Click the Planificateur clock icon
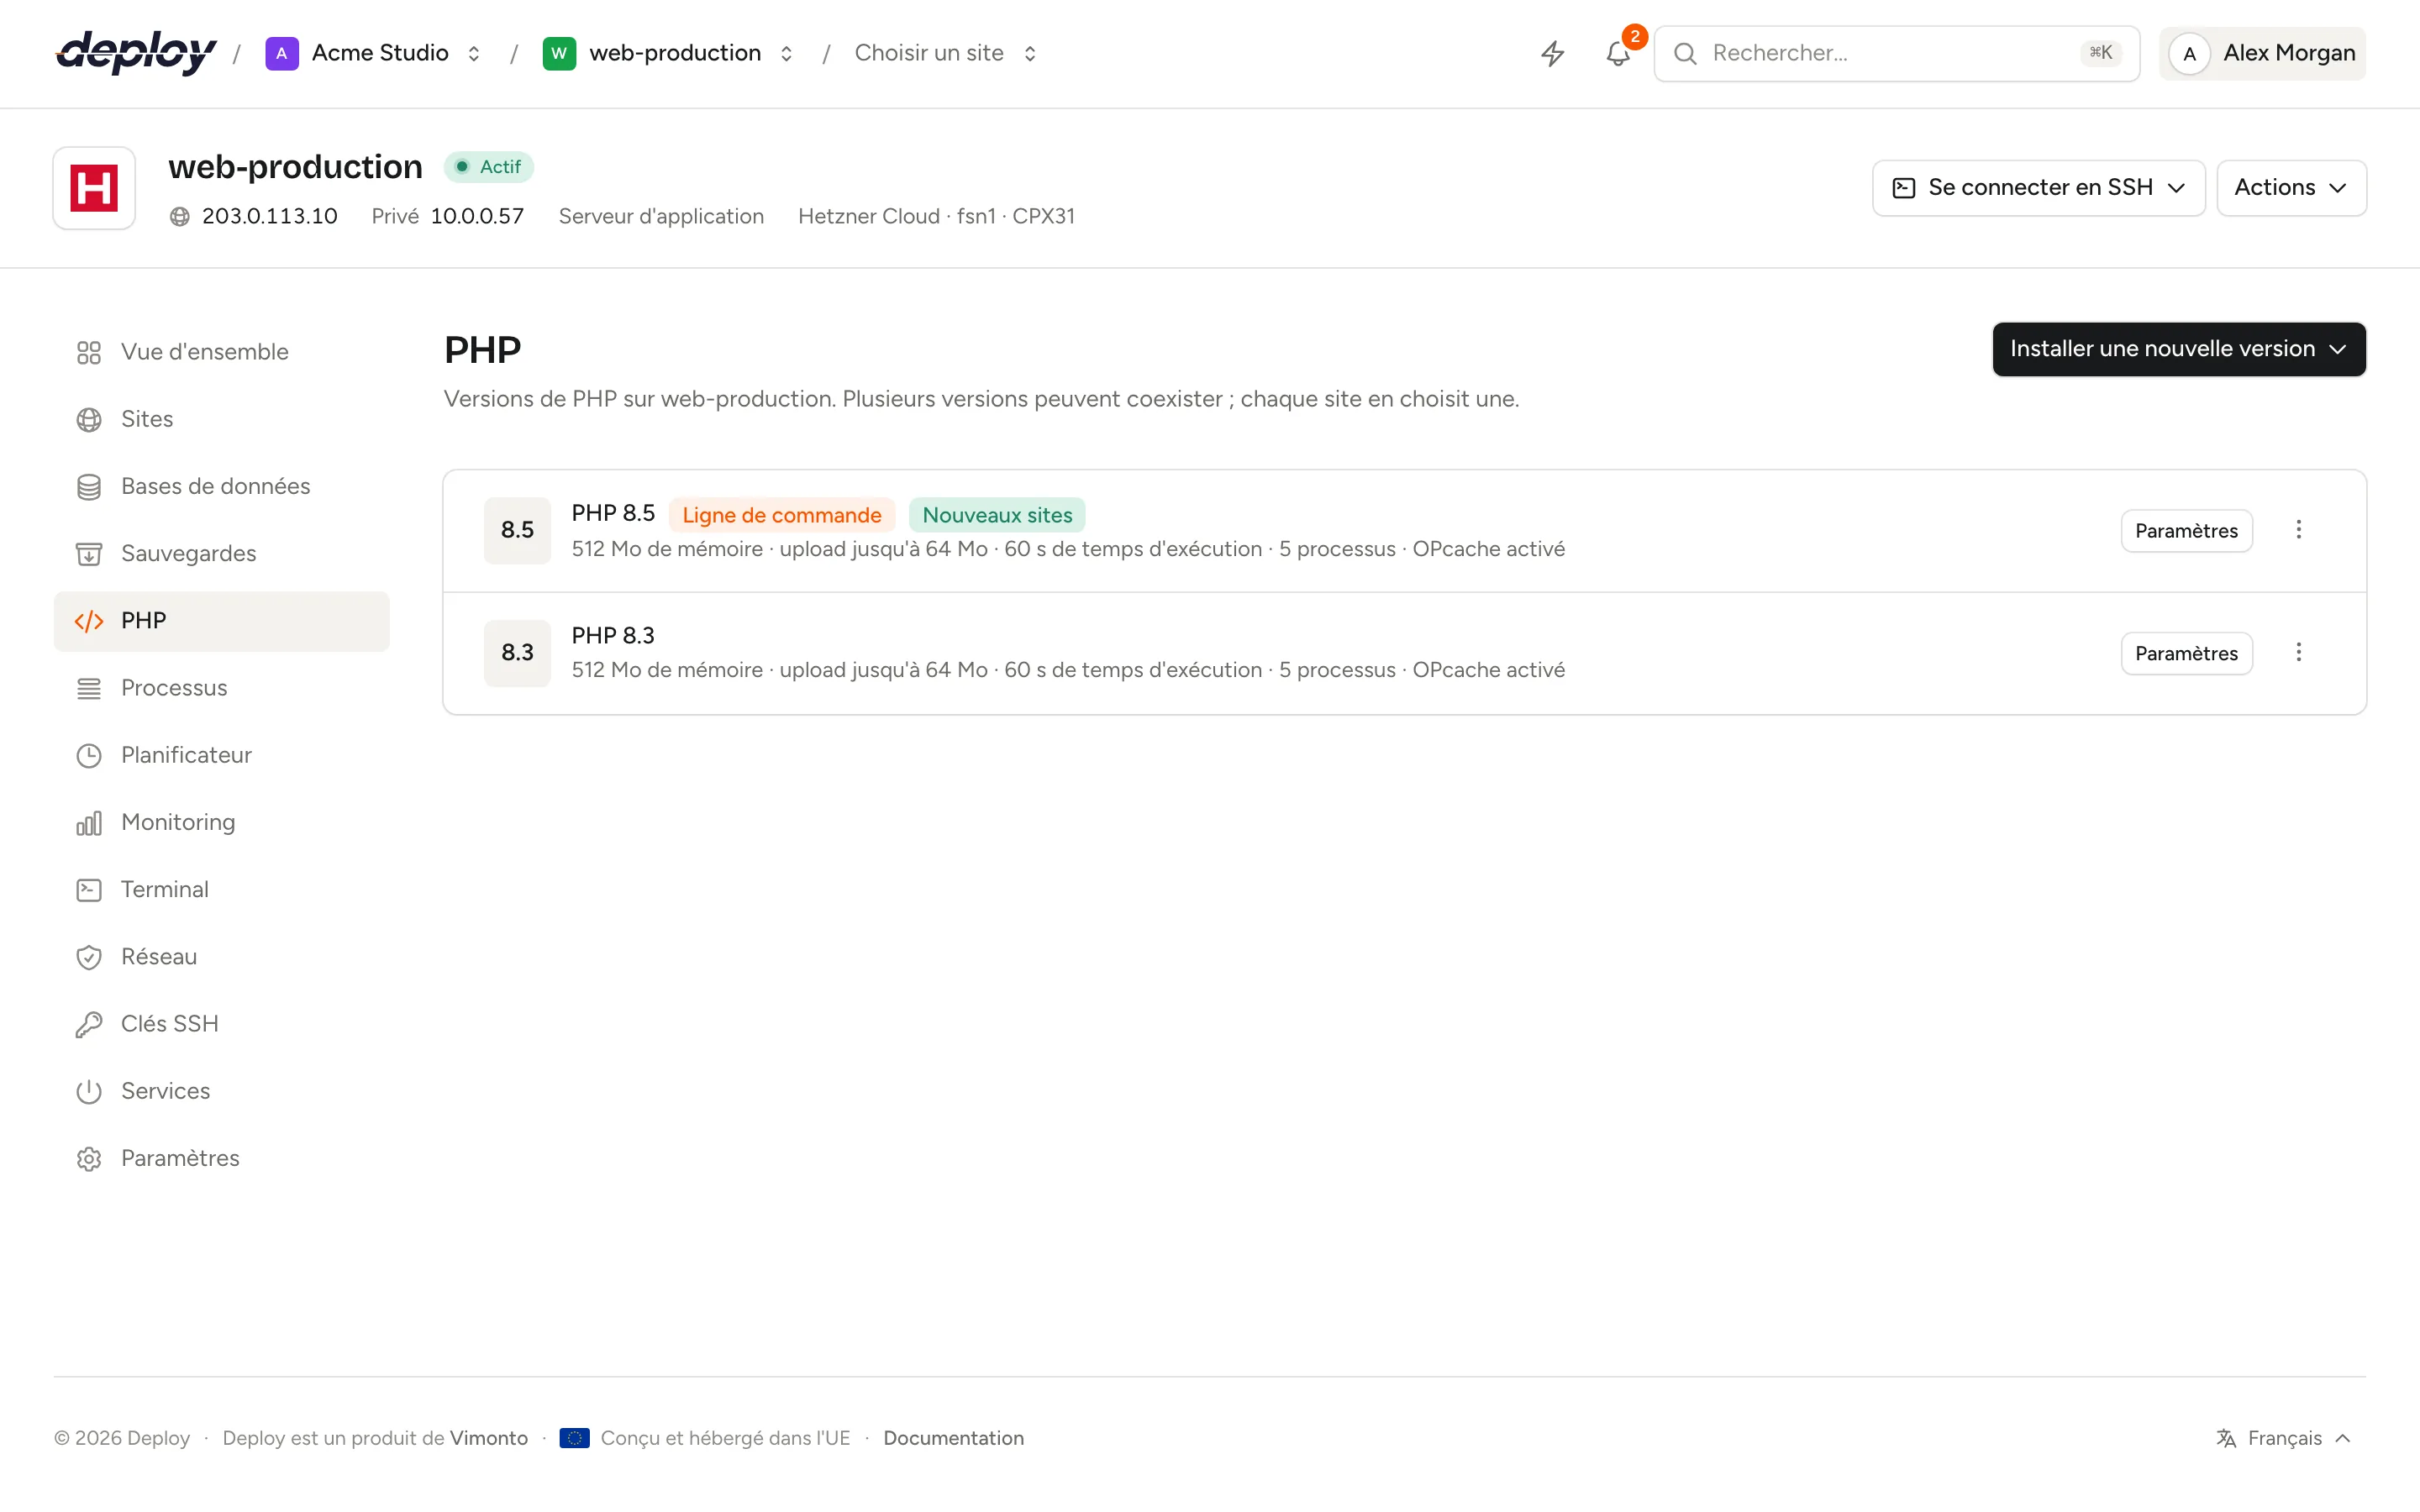This screenshot has width=2420, height=1512. point(89,755)
